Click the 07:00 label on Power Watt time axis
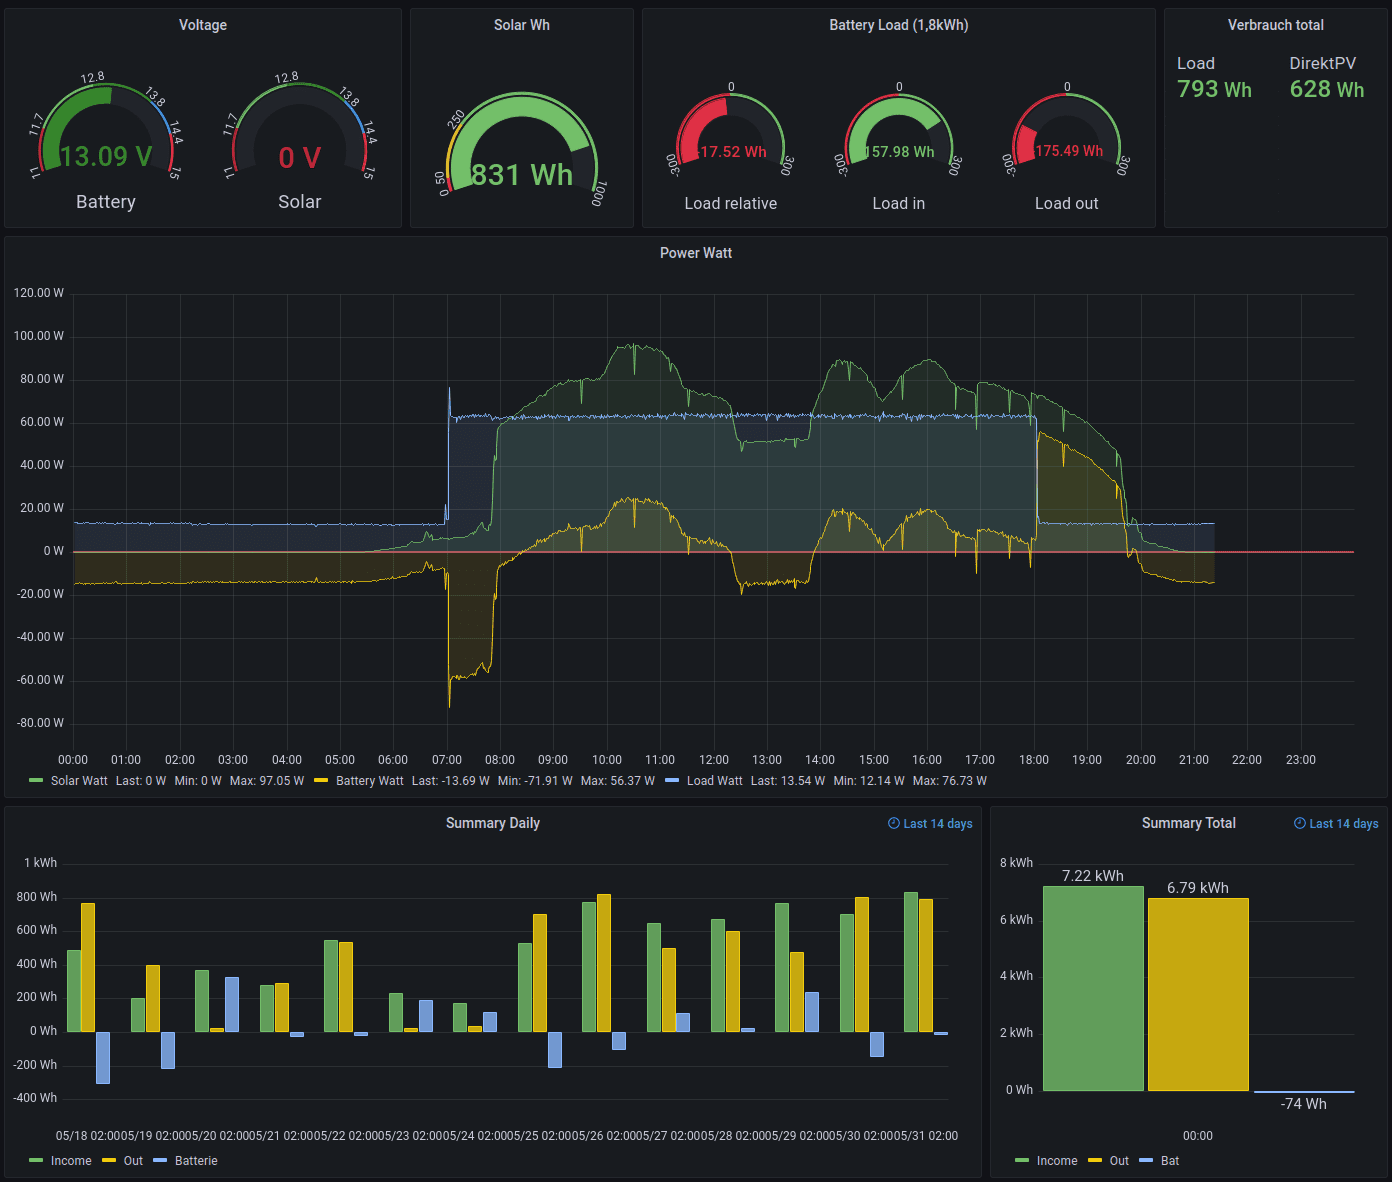The image size is (1392, 1182). tap(447, 760)
